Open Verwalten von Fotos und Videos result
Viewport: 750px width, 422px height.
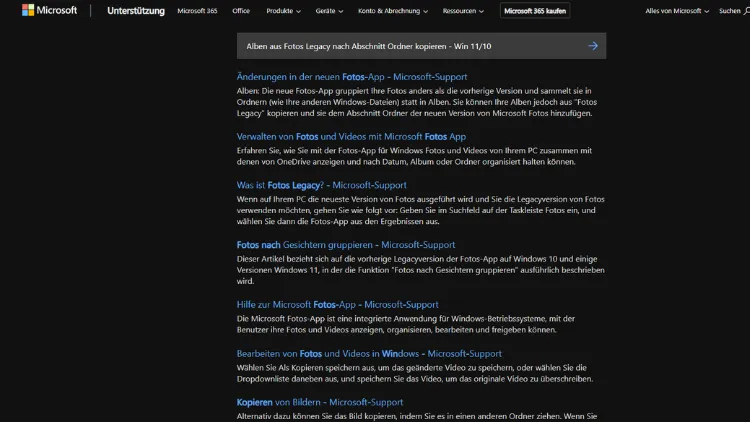pyautogui.click(x=351, y=136)
